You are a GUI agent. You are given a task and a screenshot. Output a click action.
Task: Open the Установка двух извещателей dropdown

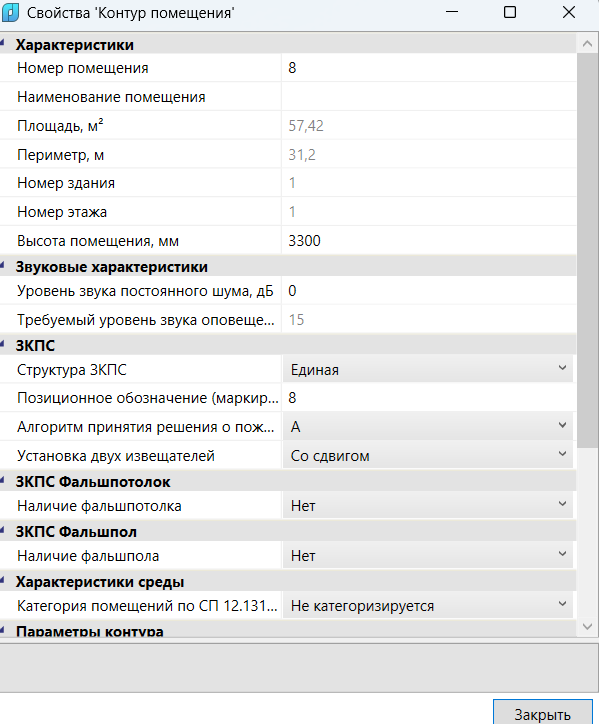click(428, 455)
